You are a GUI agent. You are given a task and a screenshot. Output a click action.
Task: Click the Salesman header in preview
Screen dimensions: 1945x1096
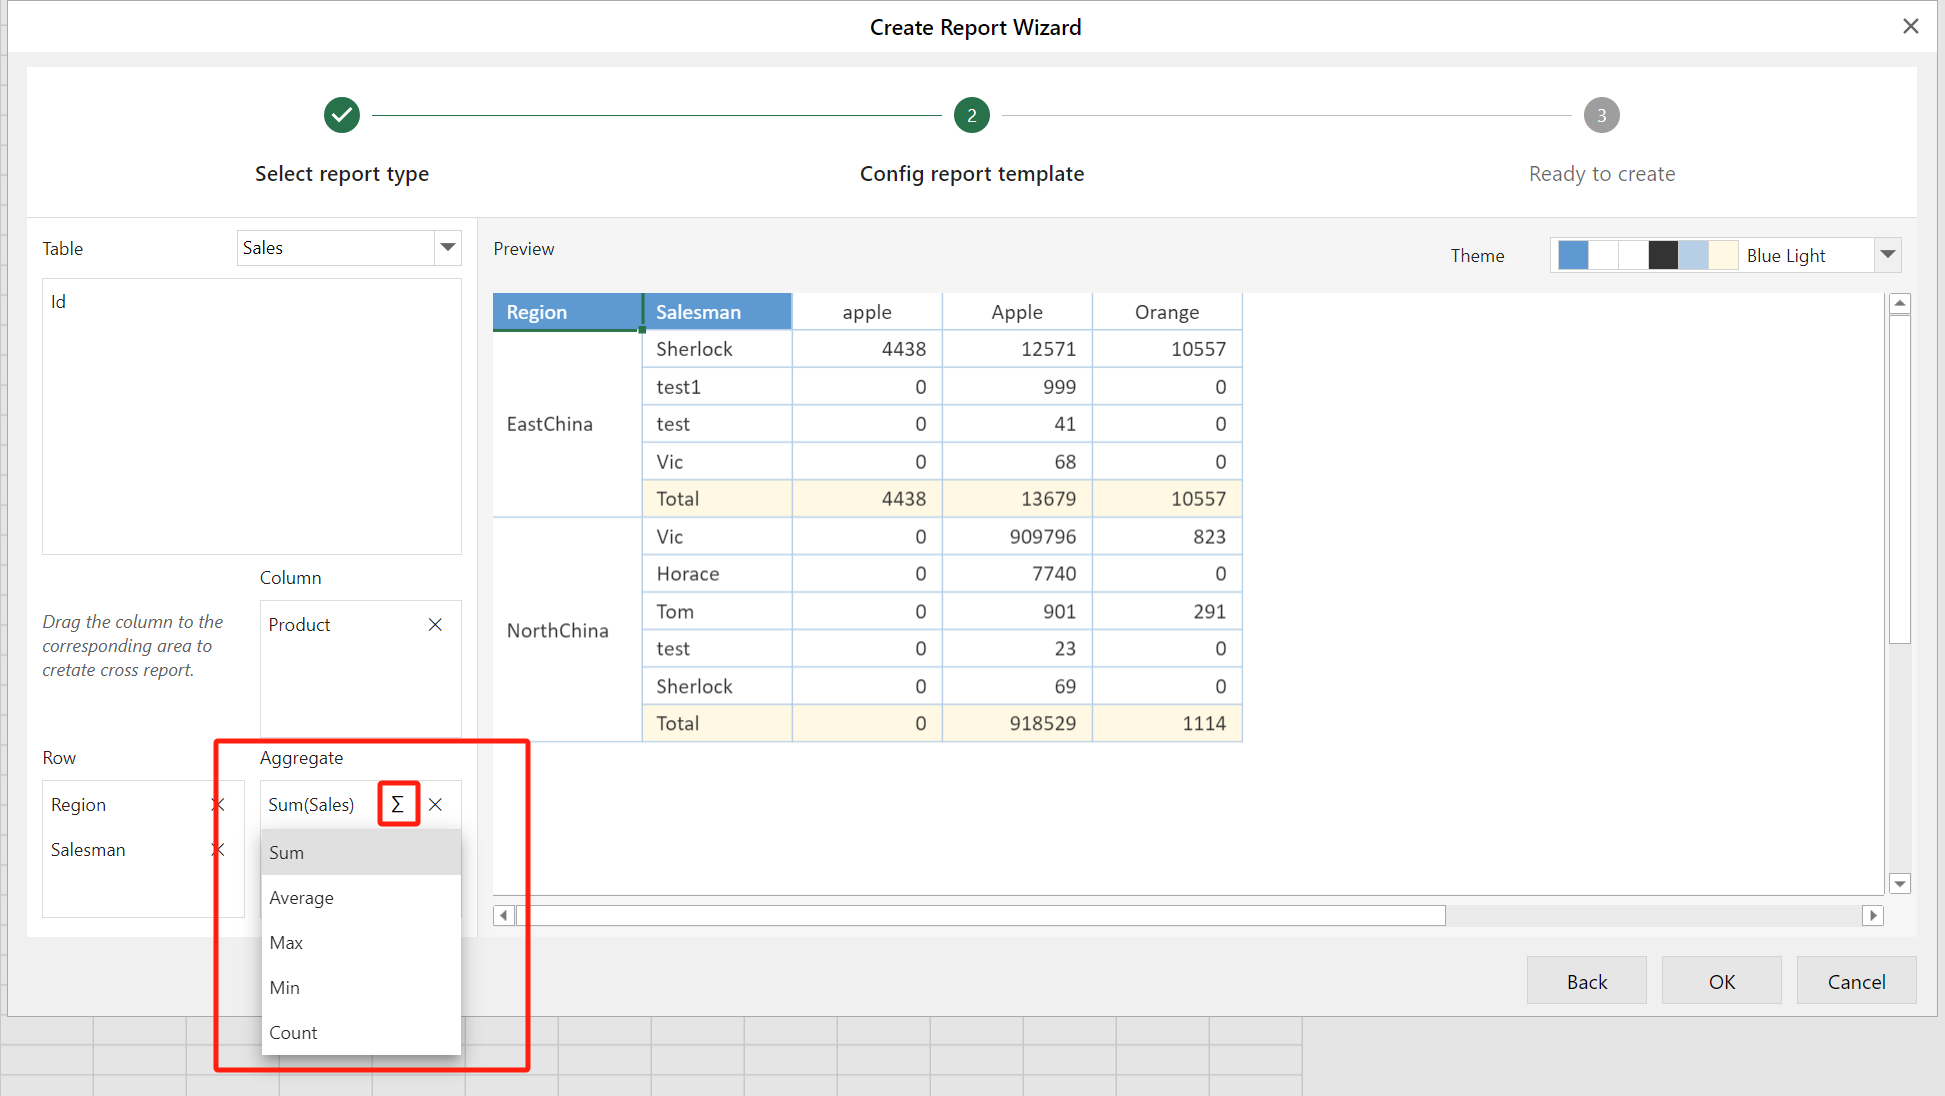tap(717, 312)
